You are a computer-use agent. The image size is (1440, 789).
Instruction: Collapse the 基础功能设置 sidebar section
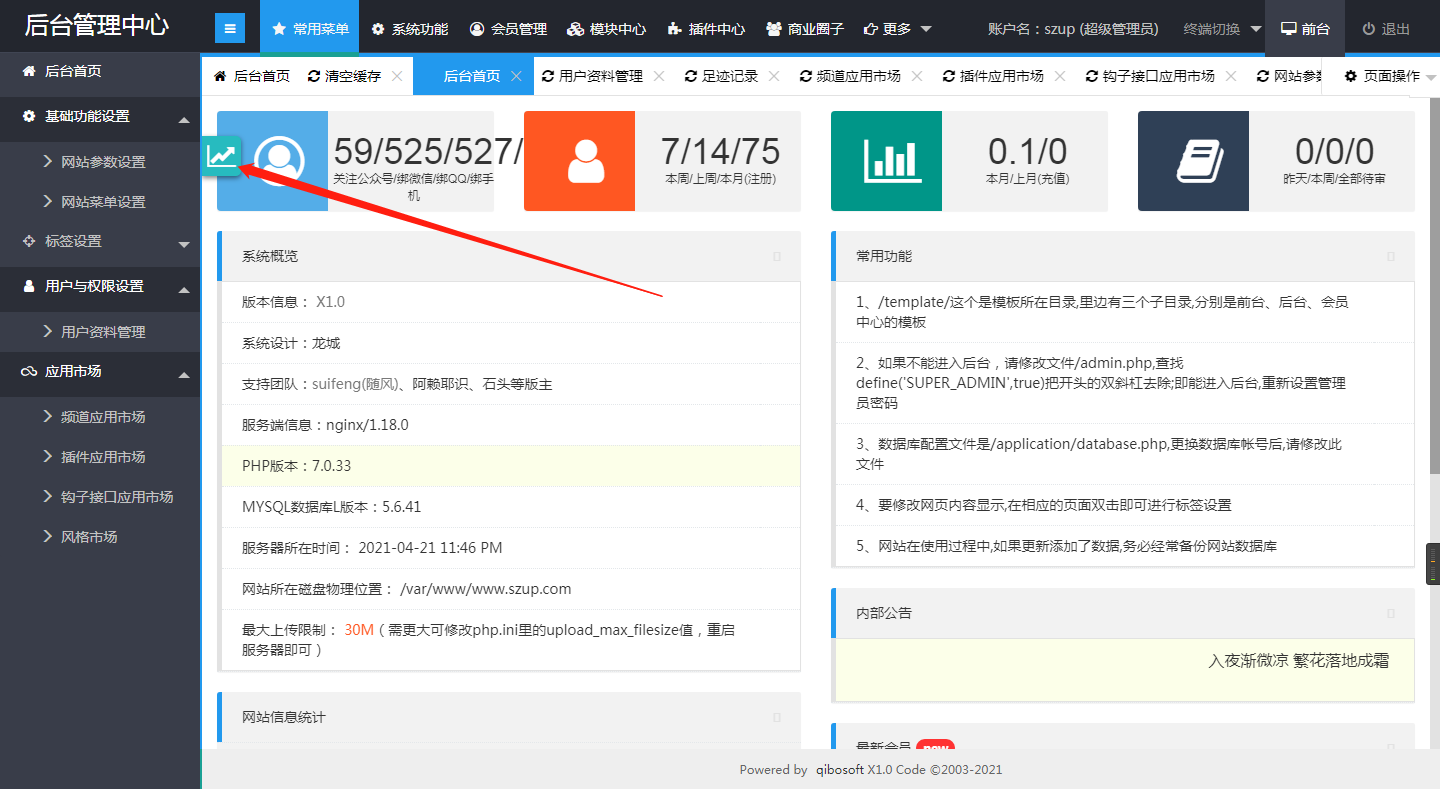coord(183,119)
